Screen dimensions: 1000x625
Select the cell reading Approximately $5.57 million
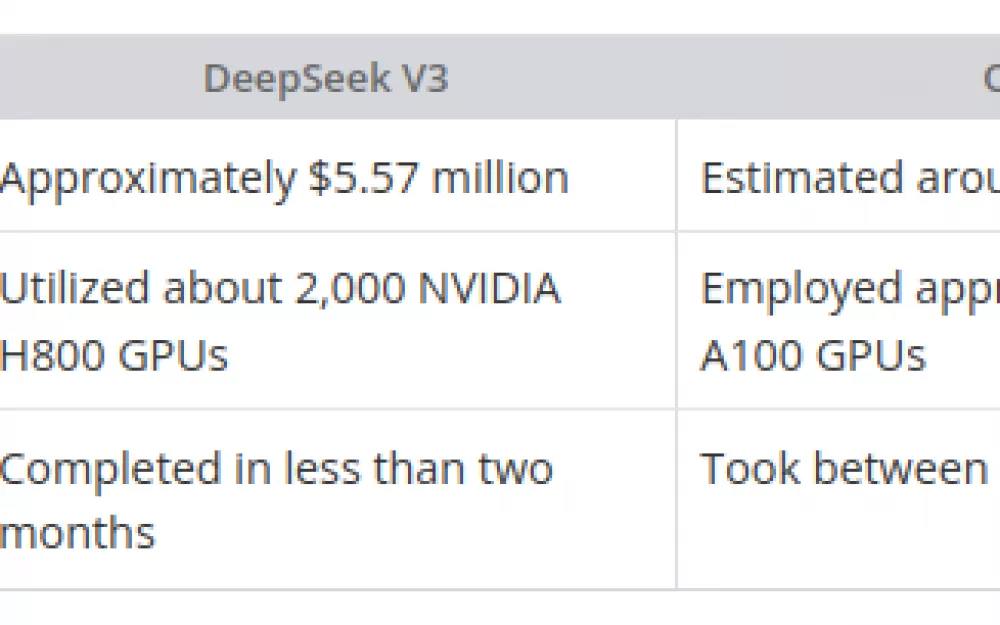(337, 175)
